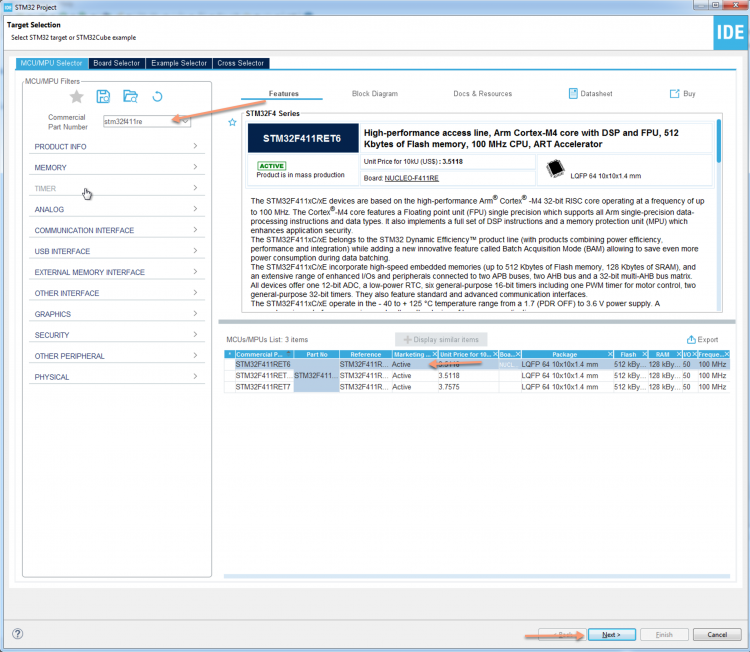Star the STM32F411RET6 as favorite

pyautogui.click(x=232, y=122)
